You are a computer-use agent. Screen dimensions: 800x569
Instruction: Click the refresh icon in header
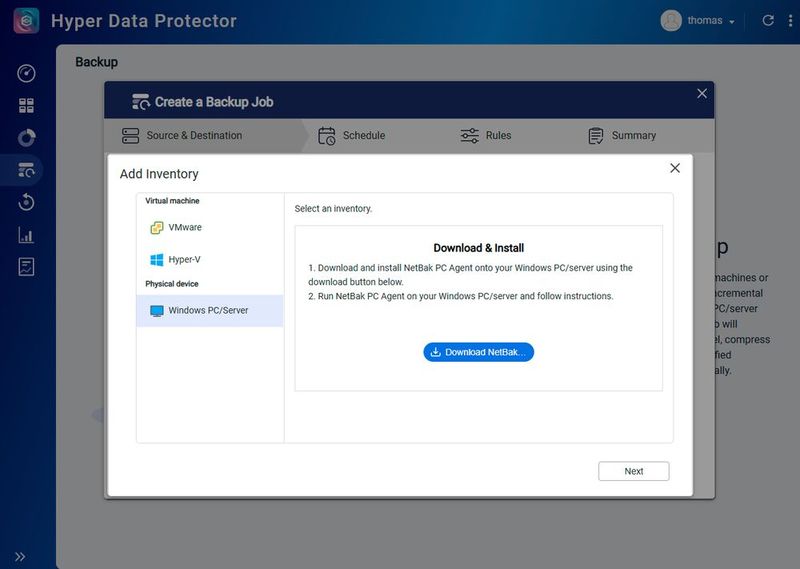[768, 20]
